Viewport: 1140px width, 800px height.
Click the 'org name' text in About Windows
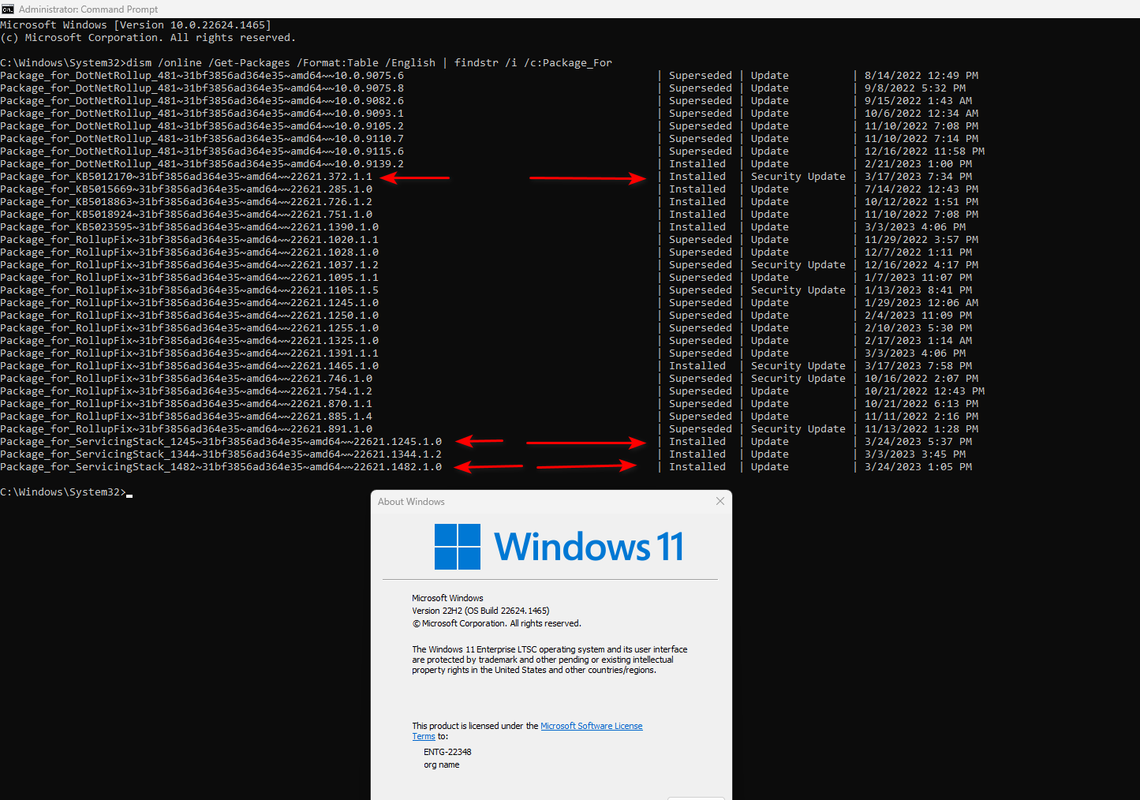(441, 765)
